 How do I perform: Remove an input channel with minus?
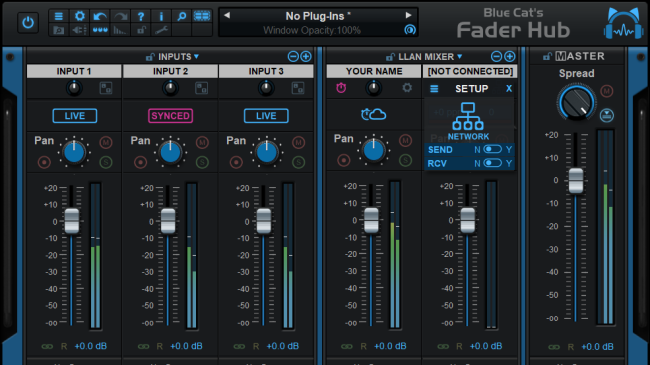click(x=293, y=56)
